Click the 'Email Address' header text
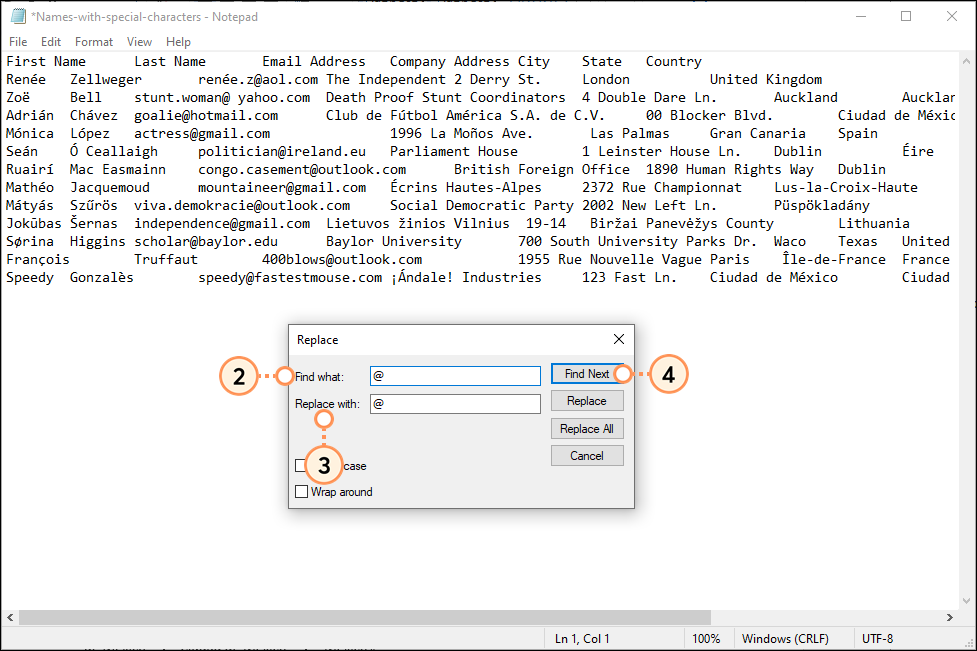 (x=313, y=62)
